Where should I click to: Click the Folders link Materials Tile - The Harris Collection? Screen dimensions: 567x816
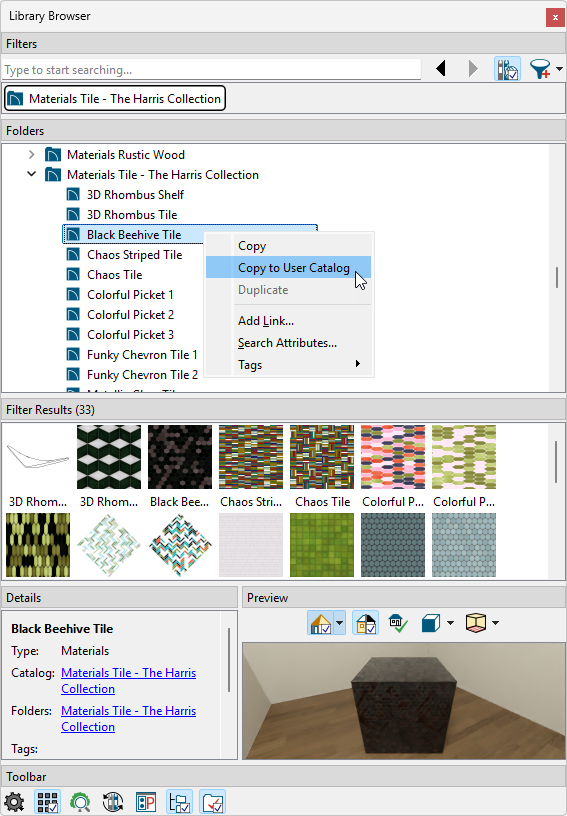click(128, 719)
